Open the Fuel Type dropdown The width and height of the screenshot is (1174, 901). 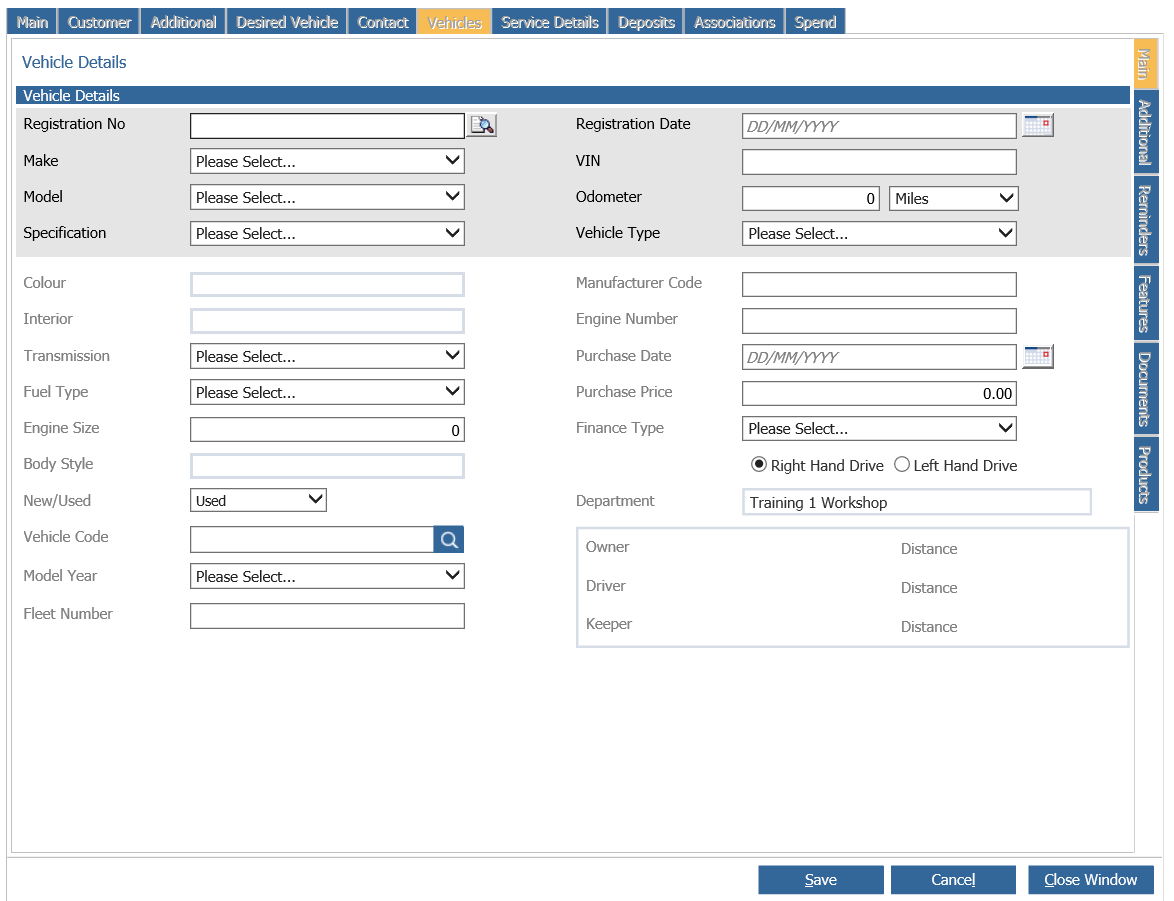(x=327, y=392)
